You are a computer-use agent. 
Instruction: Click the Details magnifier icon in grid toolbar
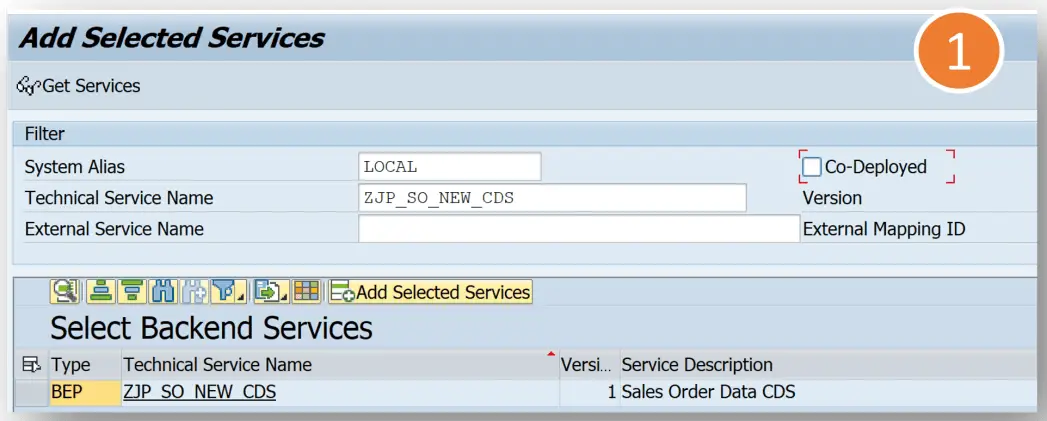click(x=65, y=292)
